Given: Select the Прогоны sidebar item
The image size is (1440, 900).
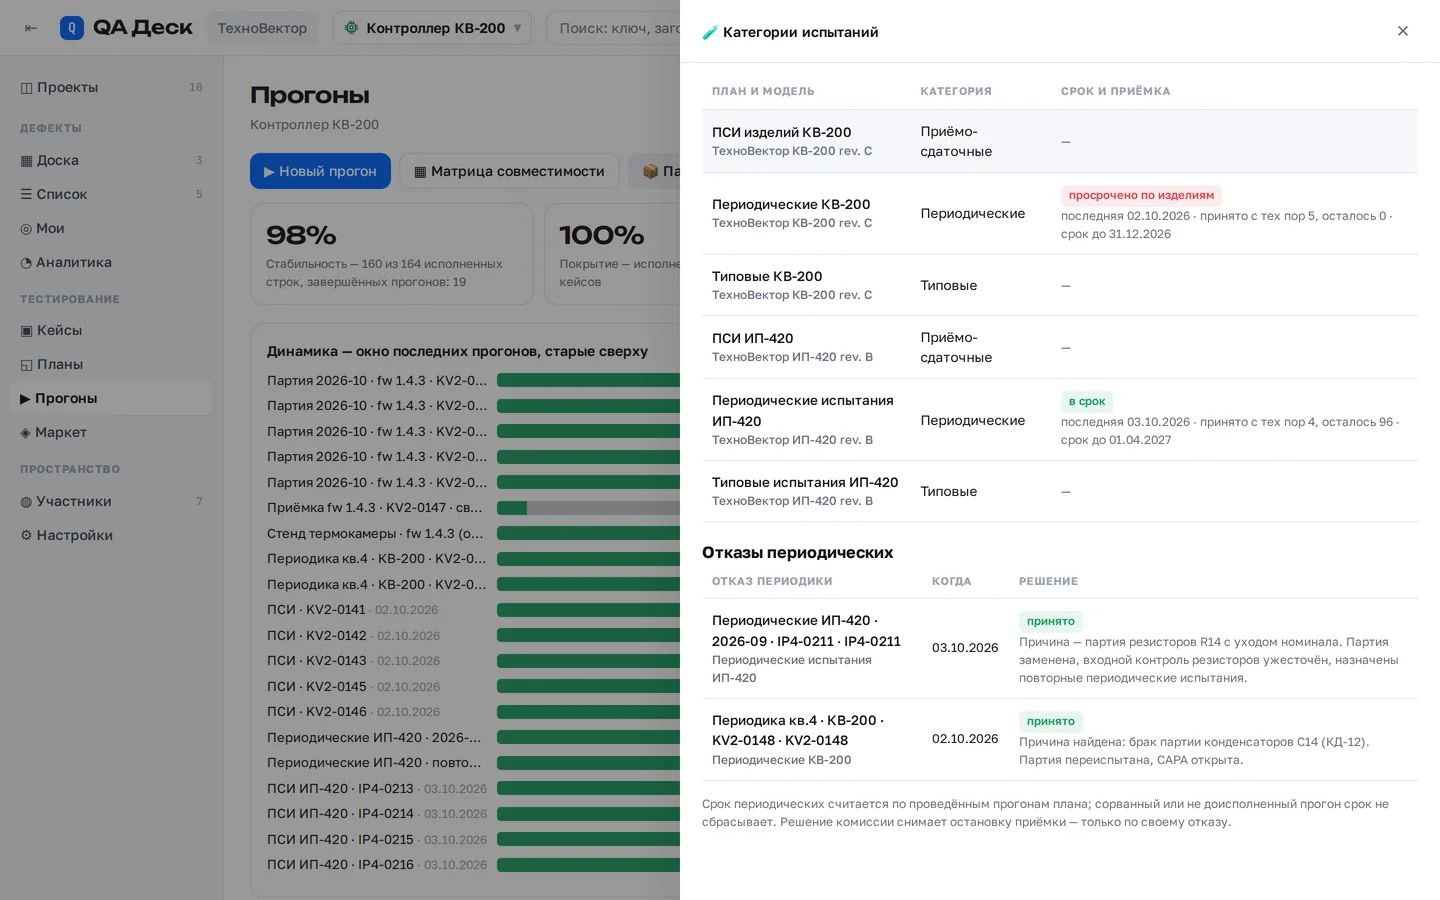Looking at the screenshot, I should click(x=112, y=399).
